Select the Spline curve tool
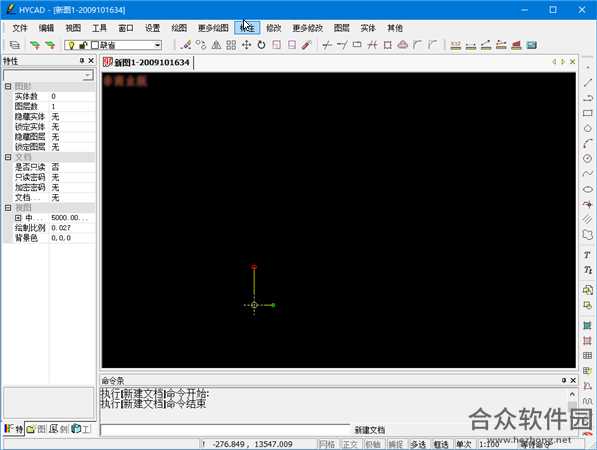Image resolution: width=597 pixels, height=450 pixels. [x=587, y=174]
